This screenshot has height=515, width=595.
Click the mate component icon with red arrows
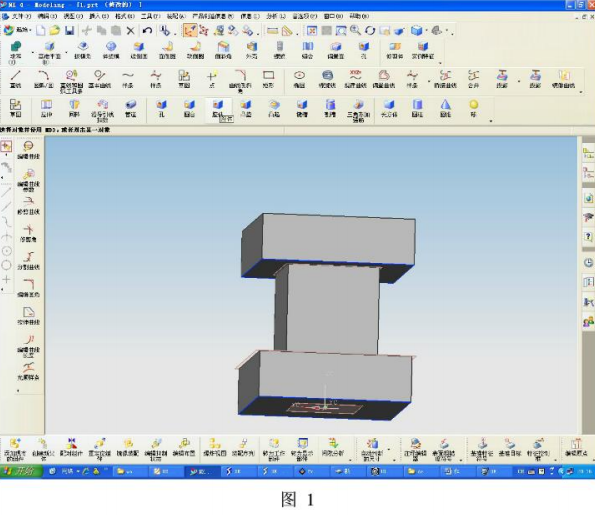71,447
